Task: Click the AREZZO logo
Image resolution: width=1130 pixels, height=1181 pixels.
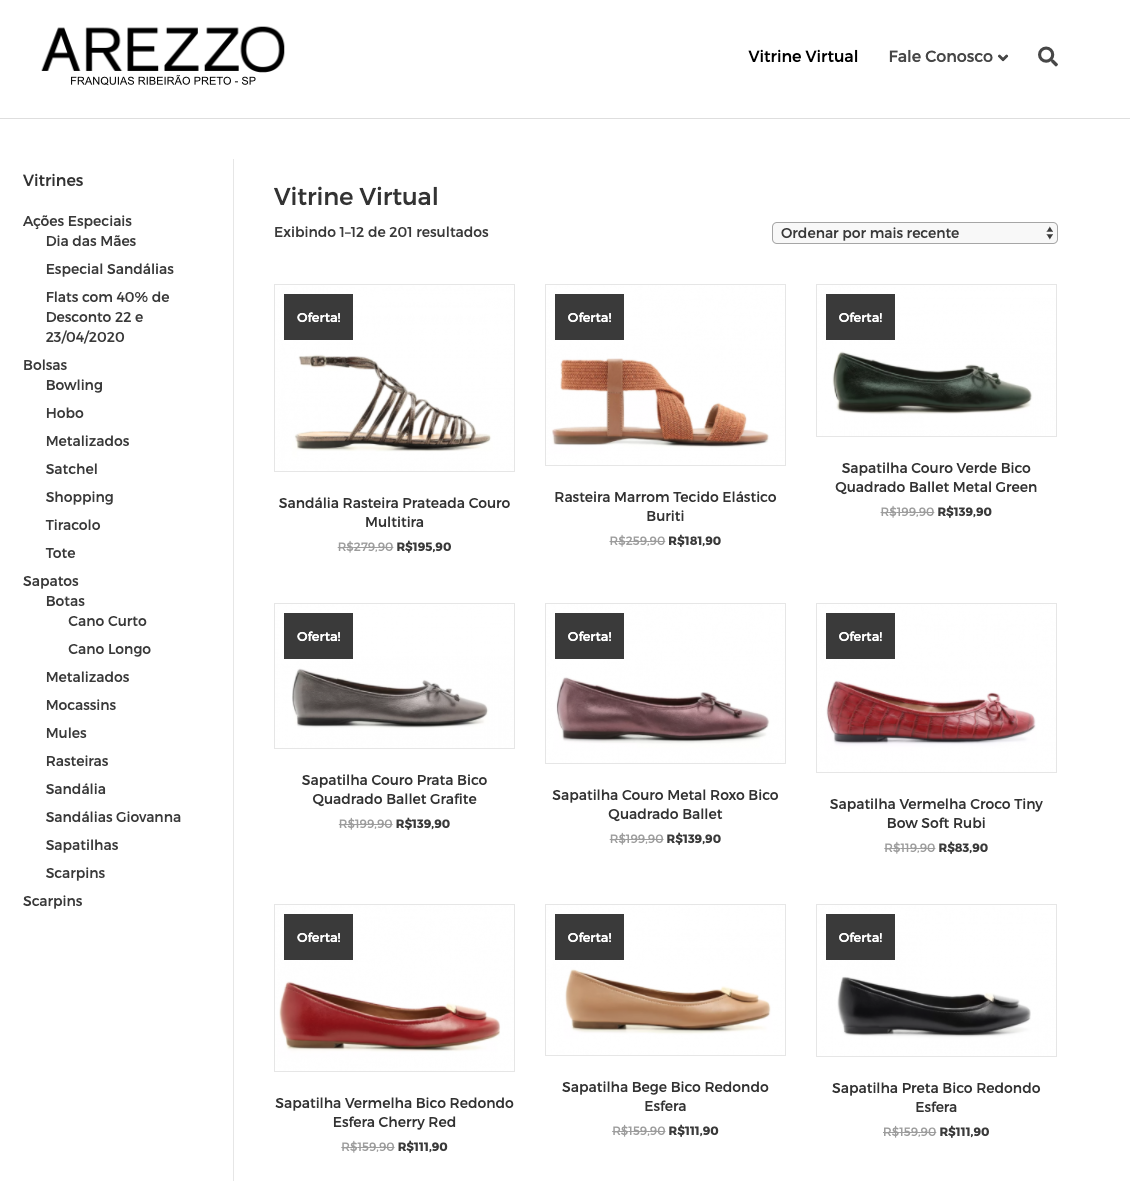Action: (163, 56)
